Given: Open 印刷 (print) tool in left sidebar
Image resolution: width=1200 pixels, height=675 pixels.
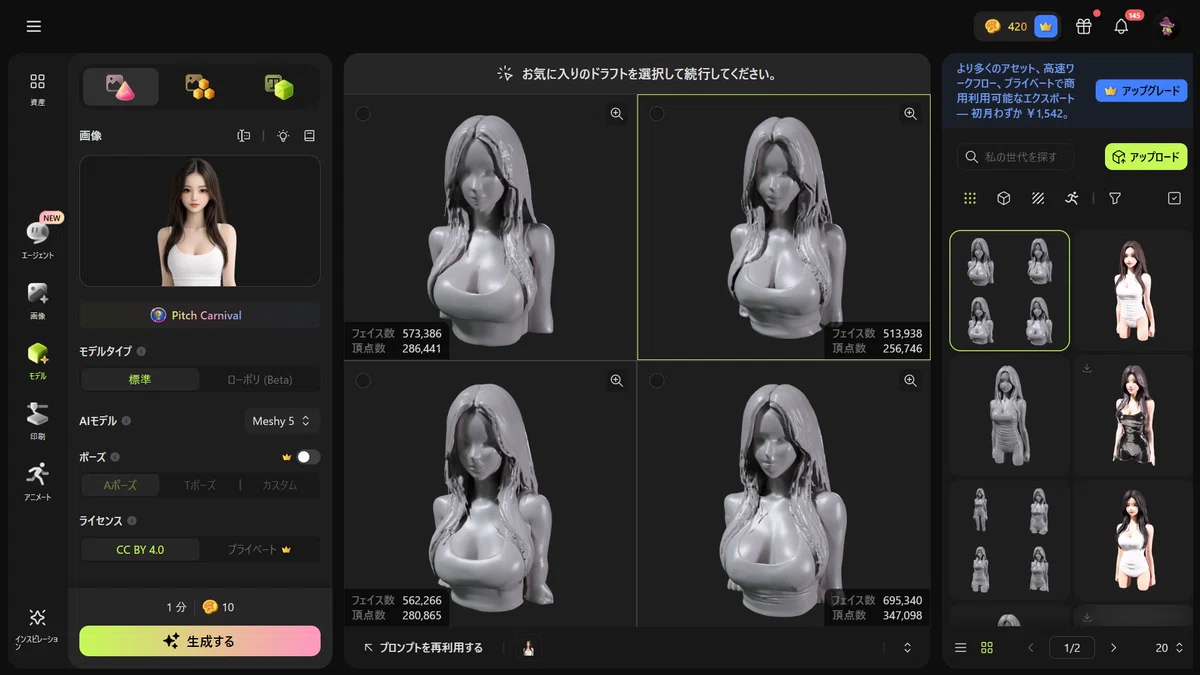Looking at the screenshot, I should coord(37,421).
